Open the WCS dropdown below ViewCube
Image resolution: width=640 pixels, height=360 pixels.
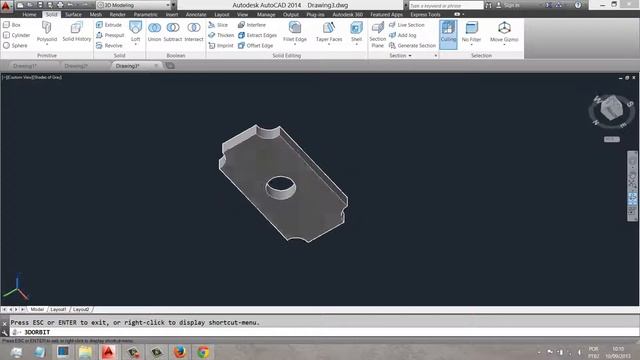[x=611, y=139]
